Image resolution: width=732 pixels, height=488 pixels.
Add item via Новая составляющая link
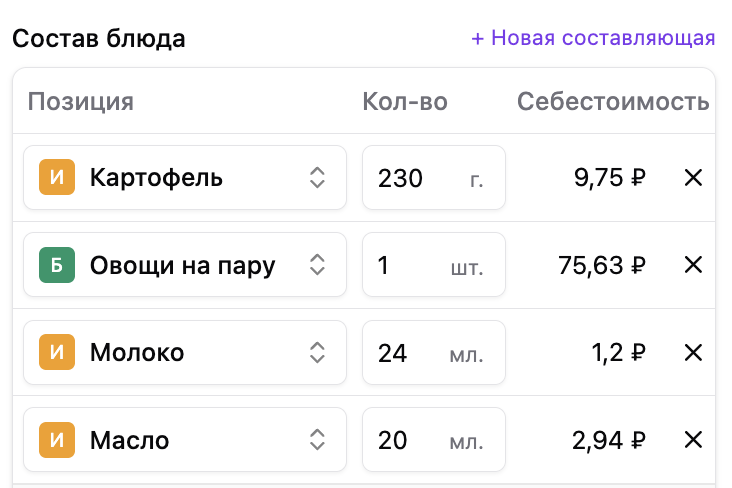[593, 38]
